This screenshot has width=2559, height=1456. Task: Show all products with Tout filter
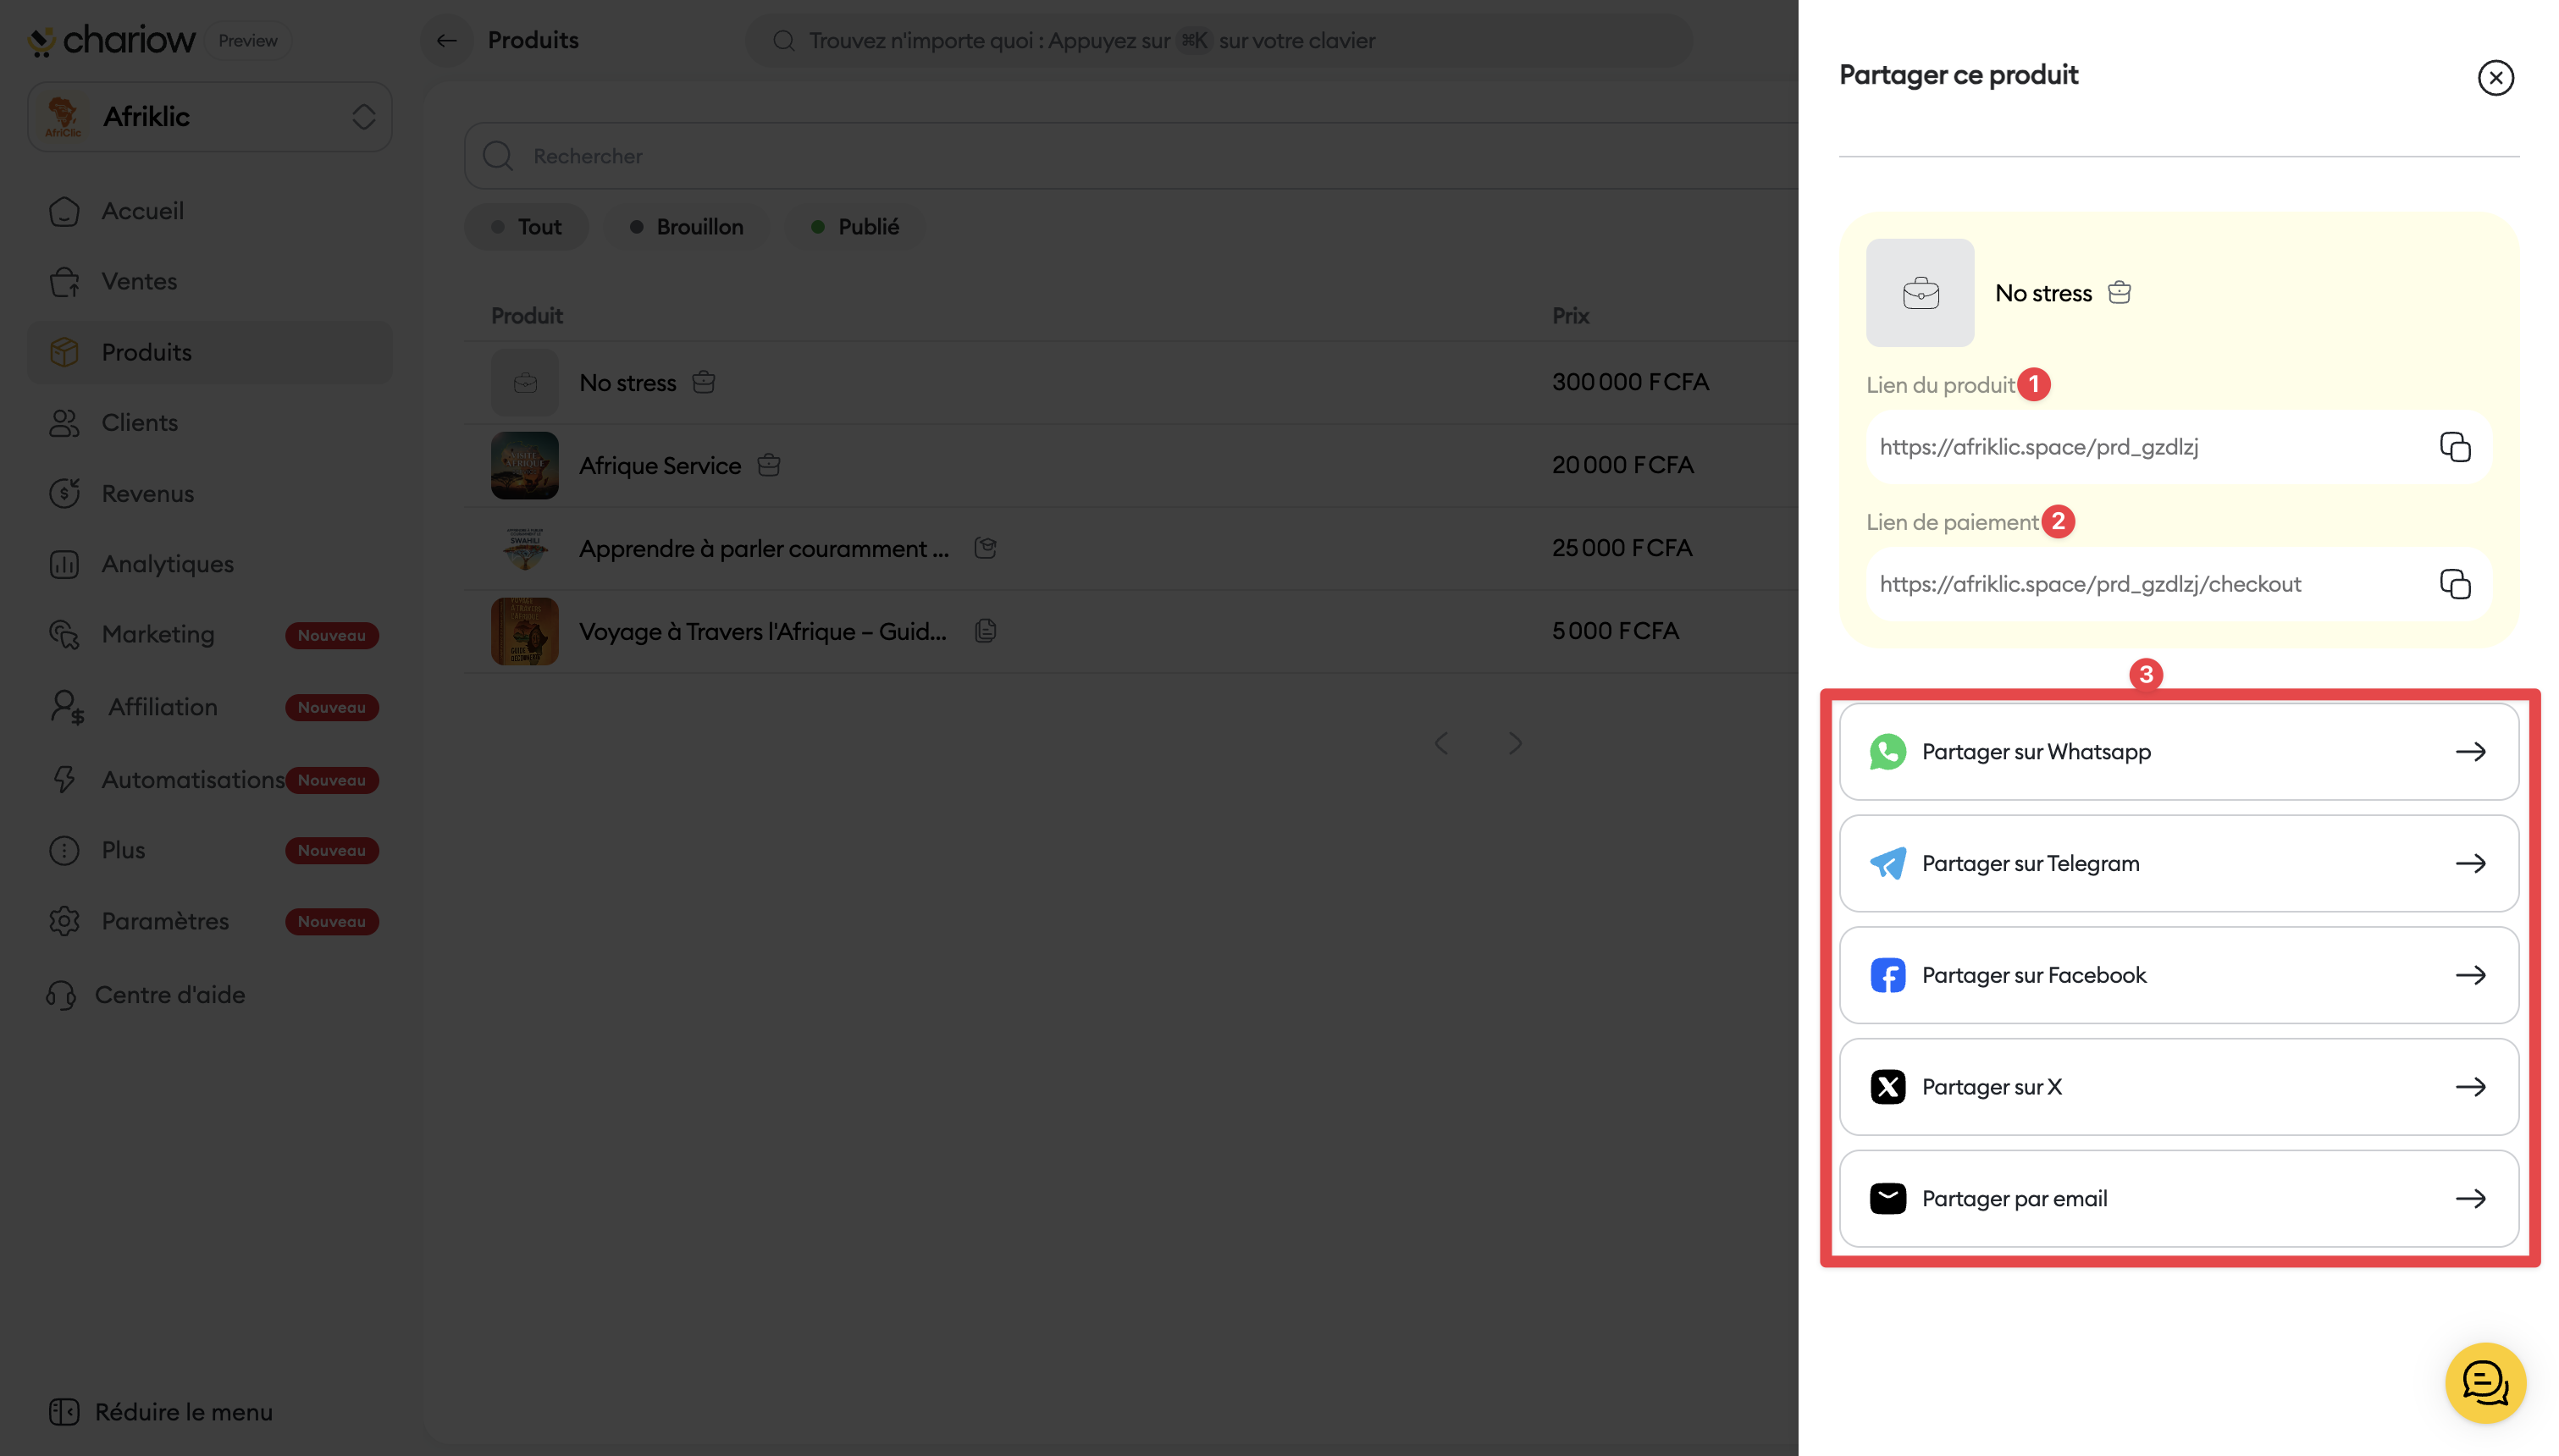tap(526, 227)
